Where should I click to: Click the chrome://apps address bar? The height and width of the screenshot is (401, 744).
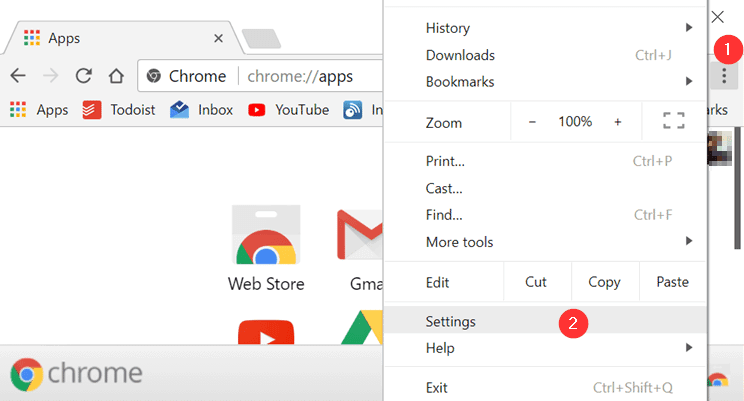pos(300,76)
